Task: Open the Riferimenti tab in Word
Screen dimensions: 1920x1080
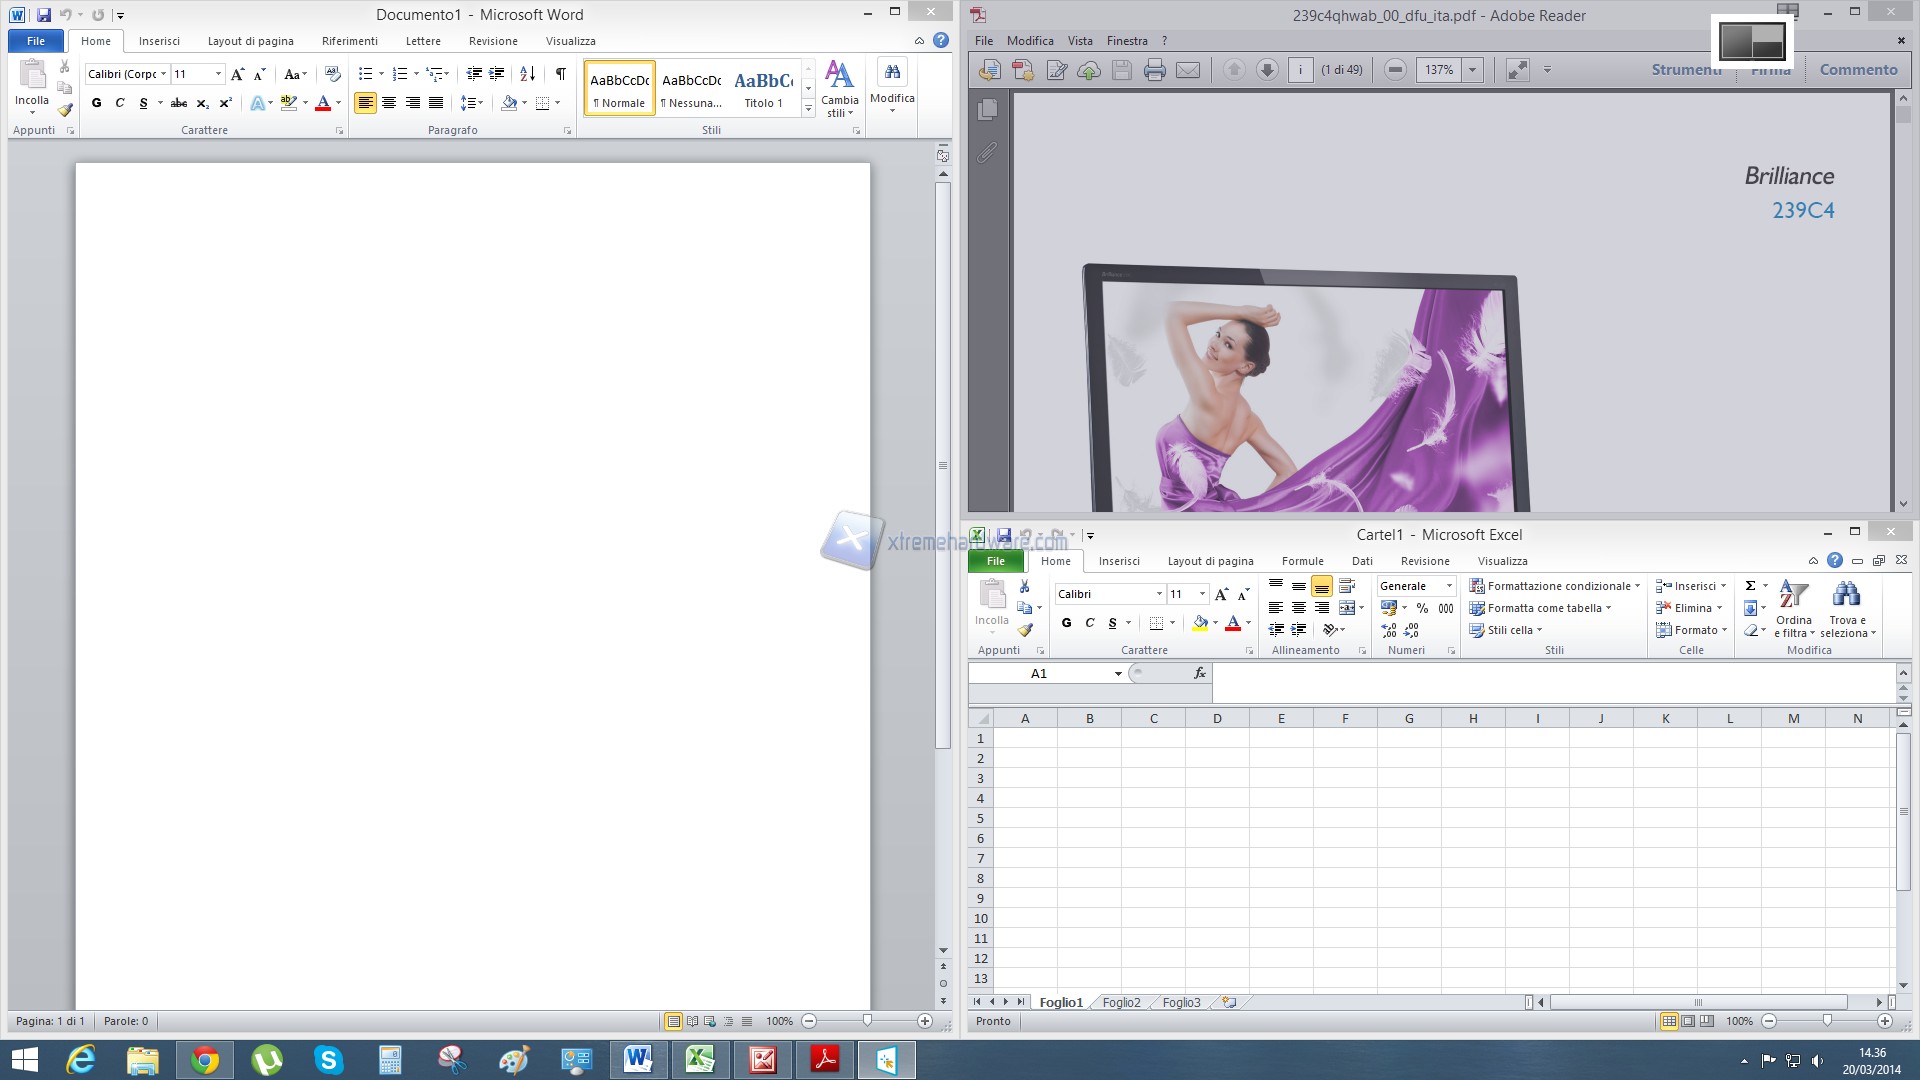Action: (349, 41)
